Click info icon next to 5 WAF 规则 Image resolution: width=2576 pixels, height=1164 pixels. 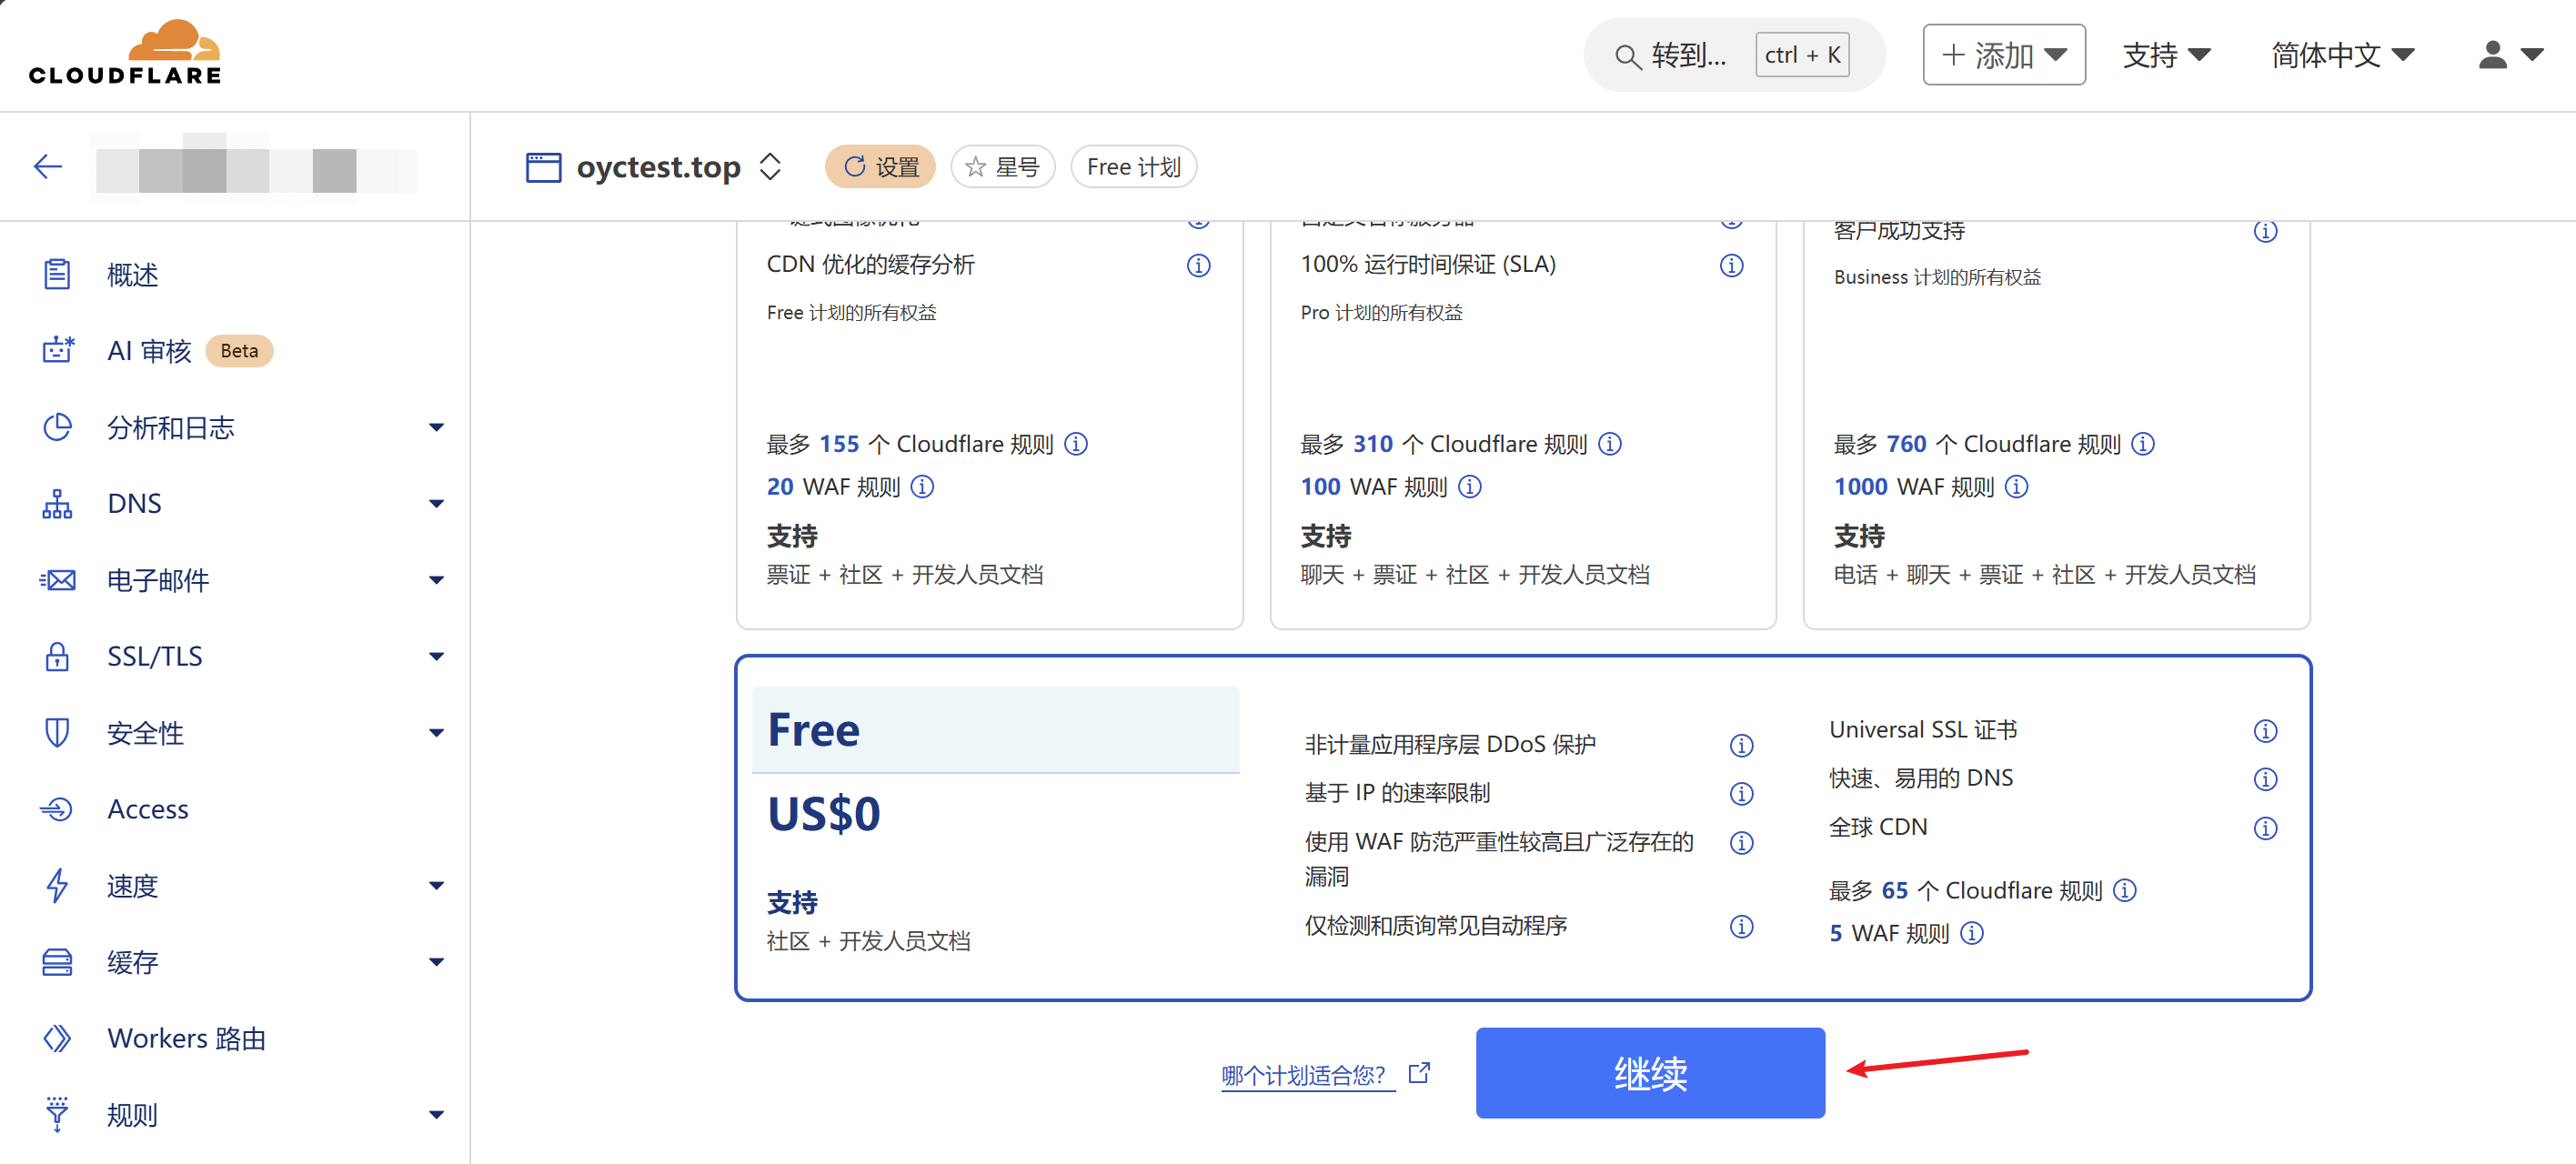[x=1971, y=933]
